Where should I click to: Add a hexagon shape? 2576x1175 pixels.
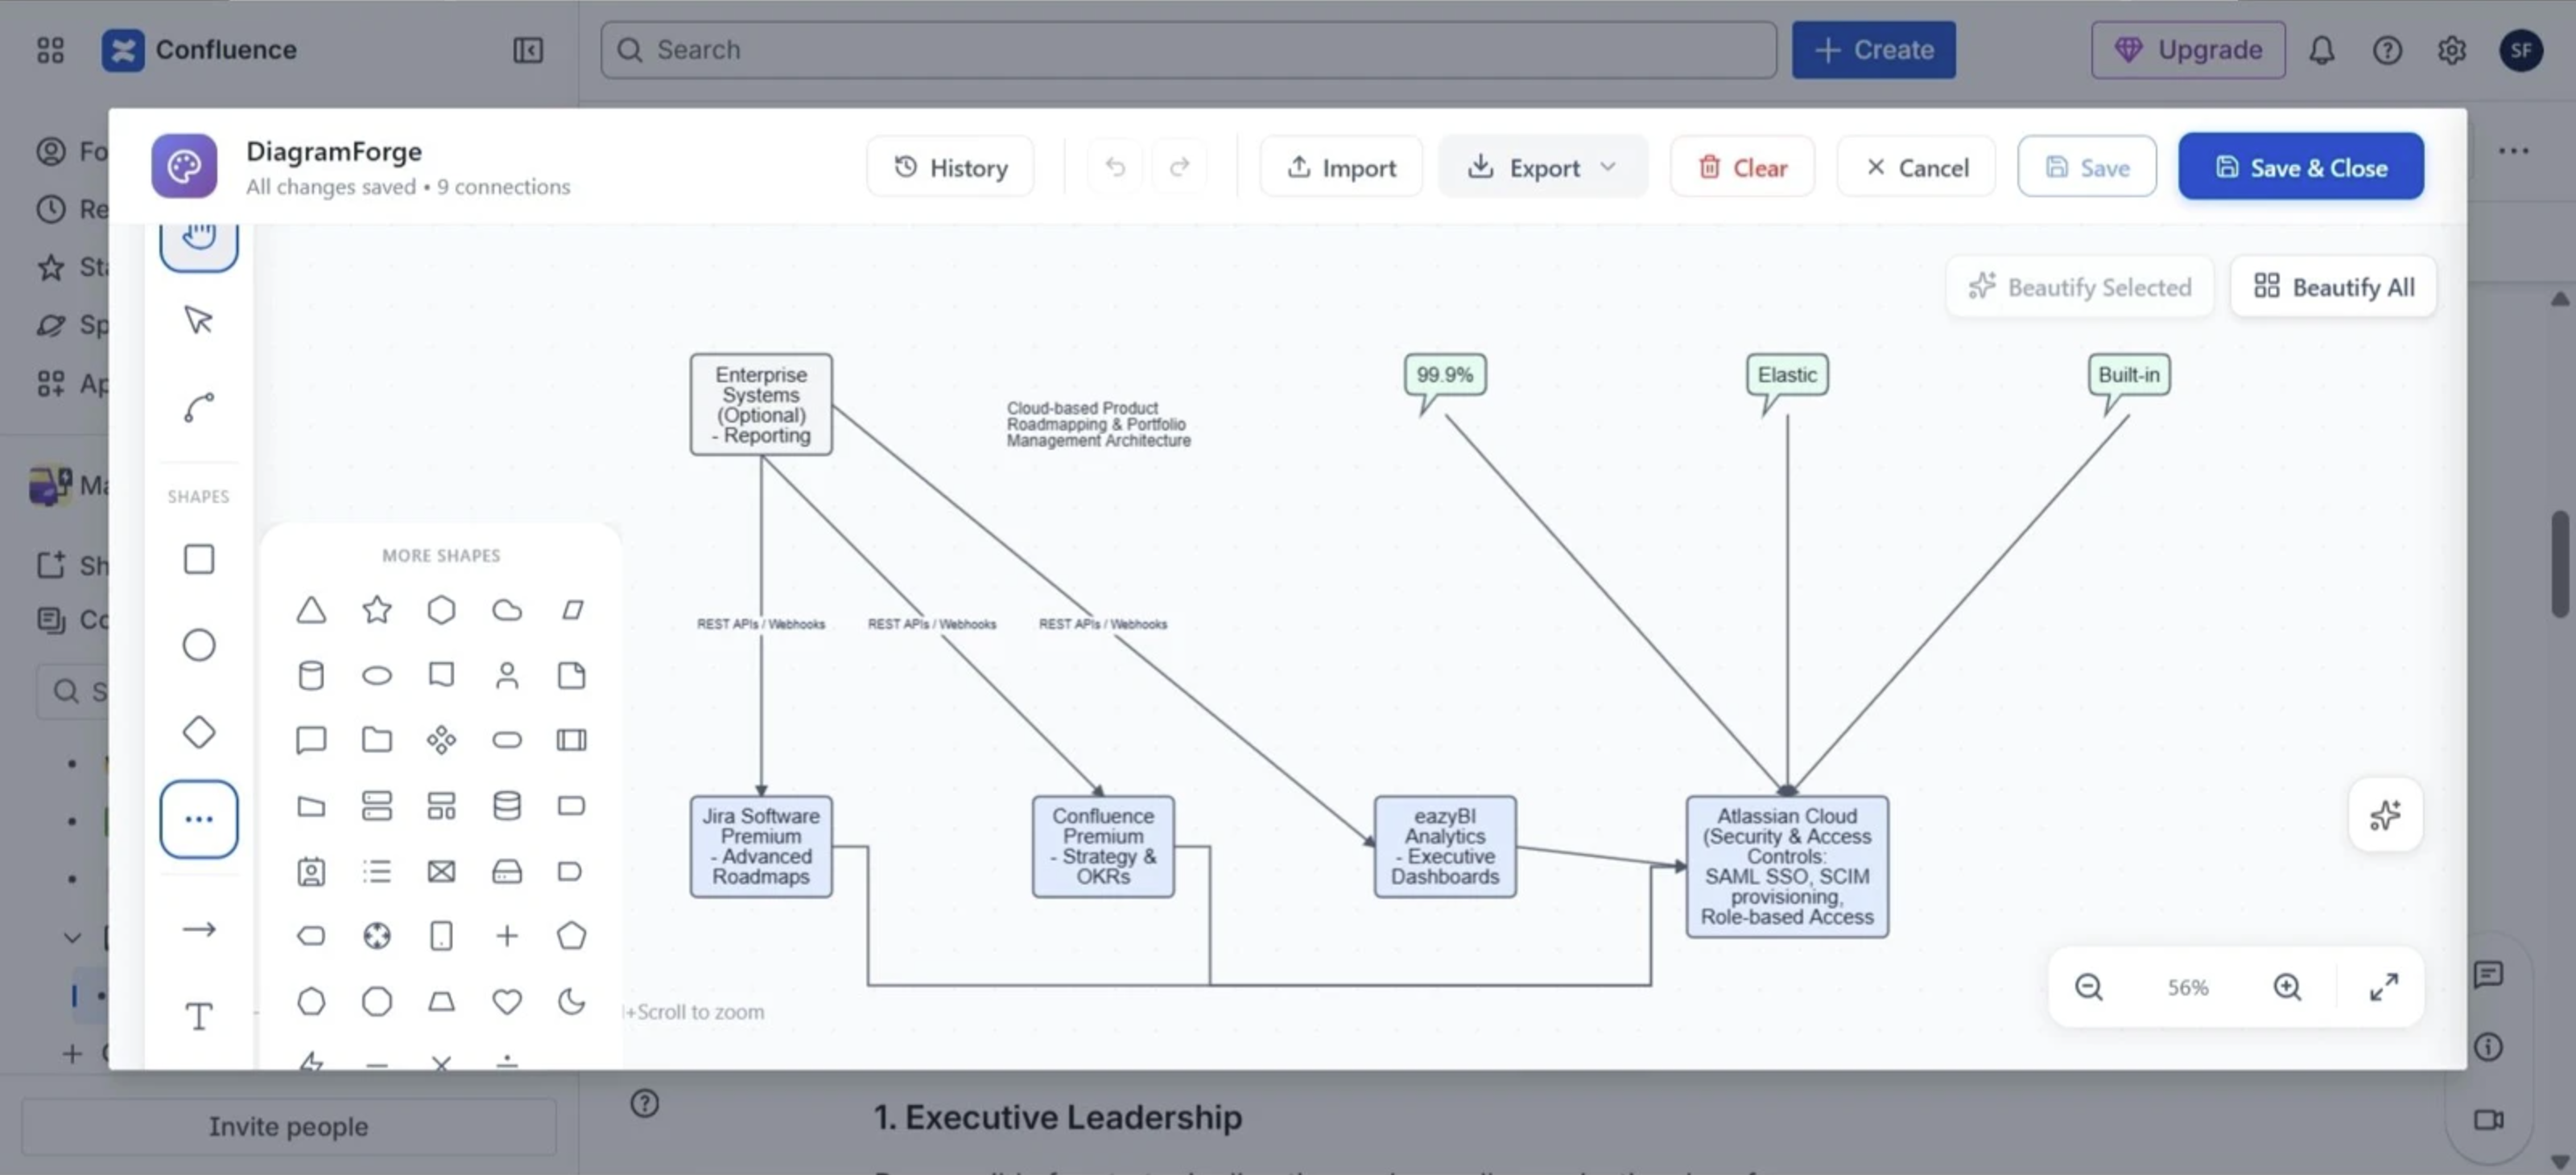click(441, 610)
